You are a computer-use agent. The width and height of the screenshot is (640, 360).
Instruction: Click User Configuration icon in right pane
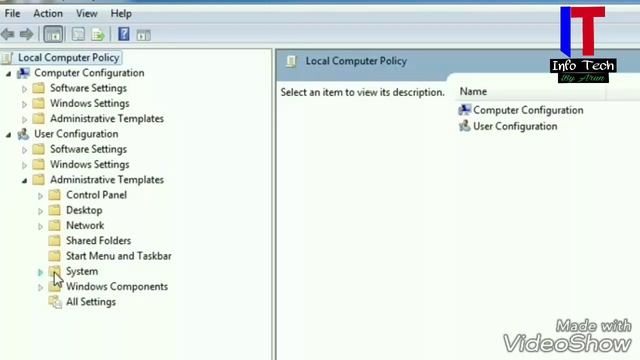(464, 126)
